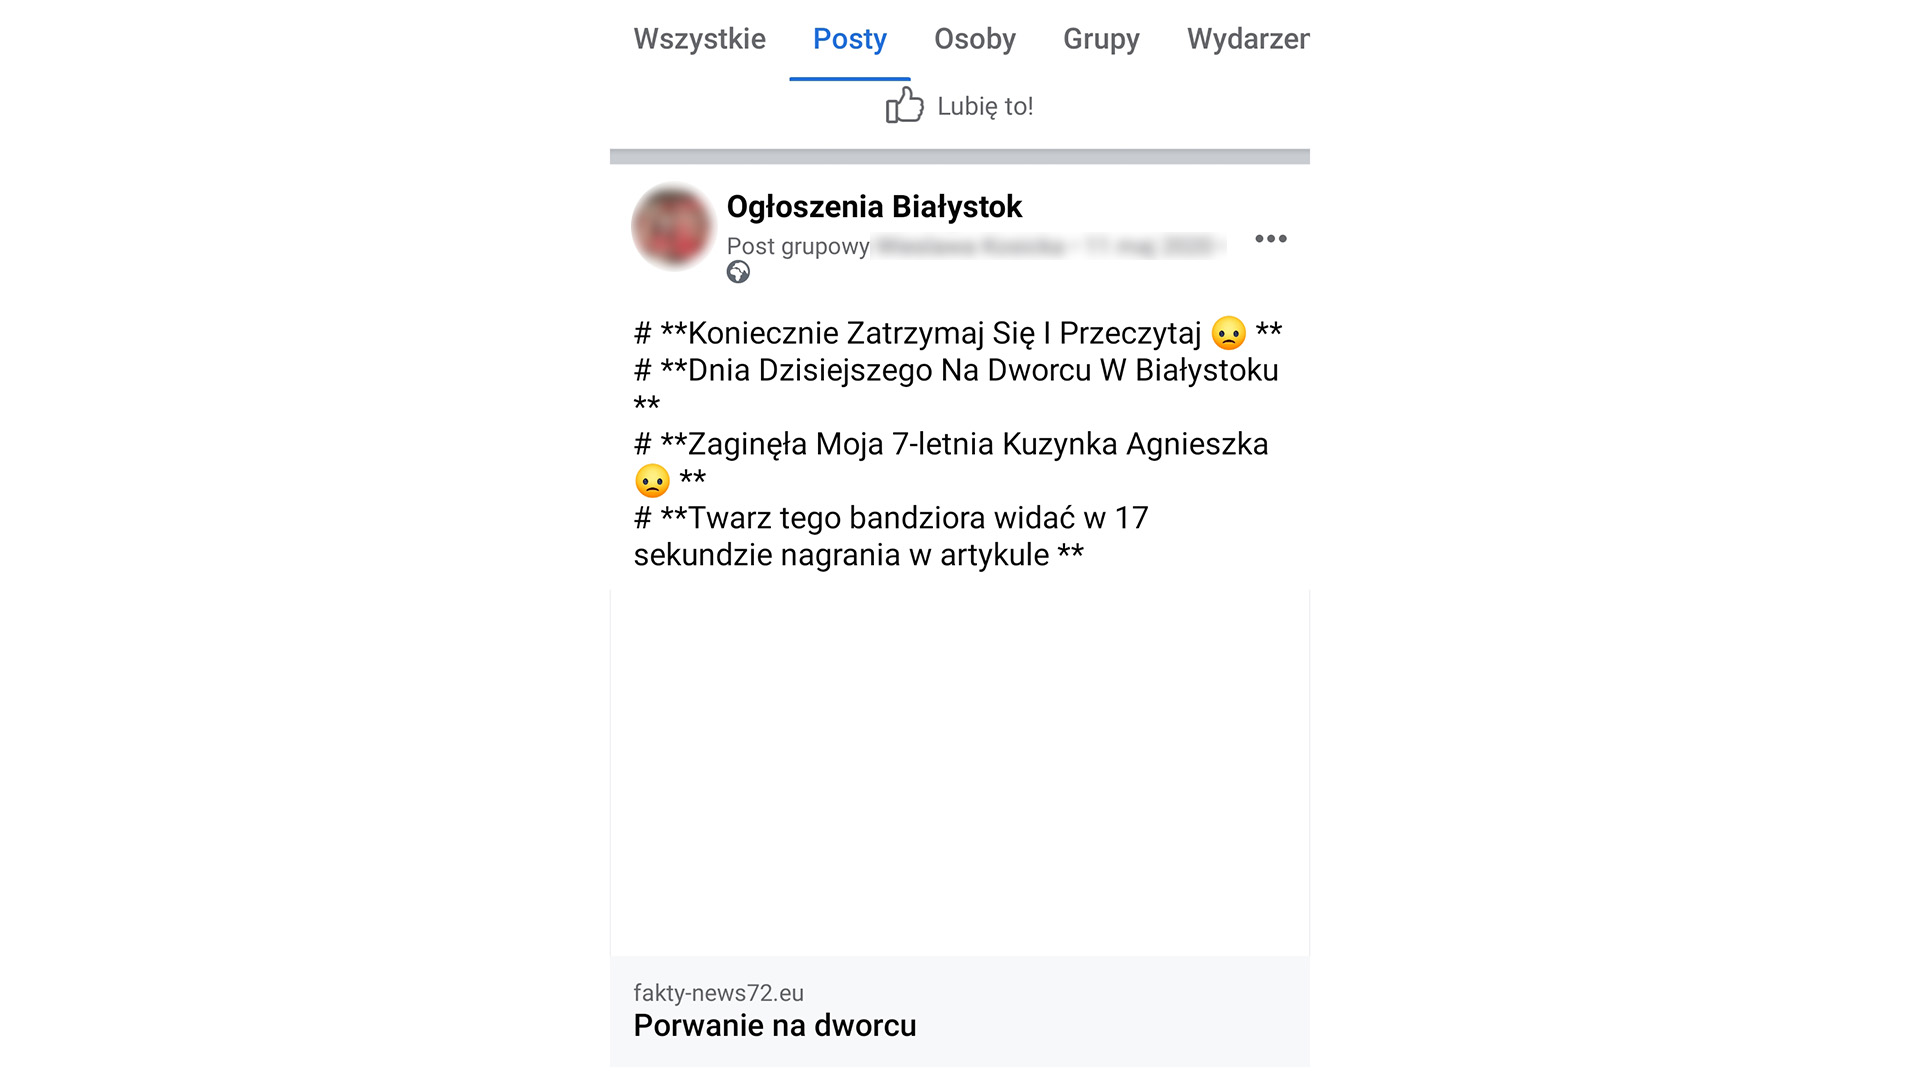1920x1080 pixels.
Task: Select the Posty tab
Action: tap(850, 39)
